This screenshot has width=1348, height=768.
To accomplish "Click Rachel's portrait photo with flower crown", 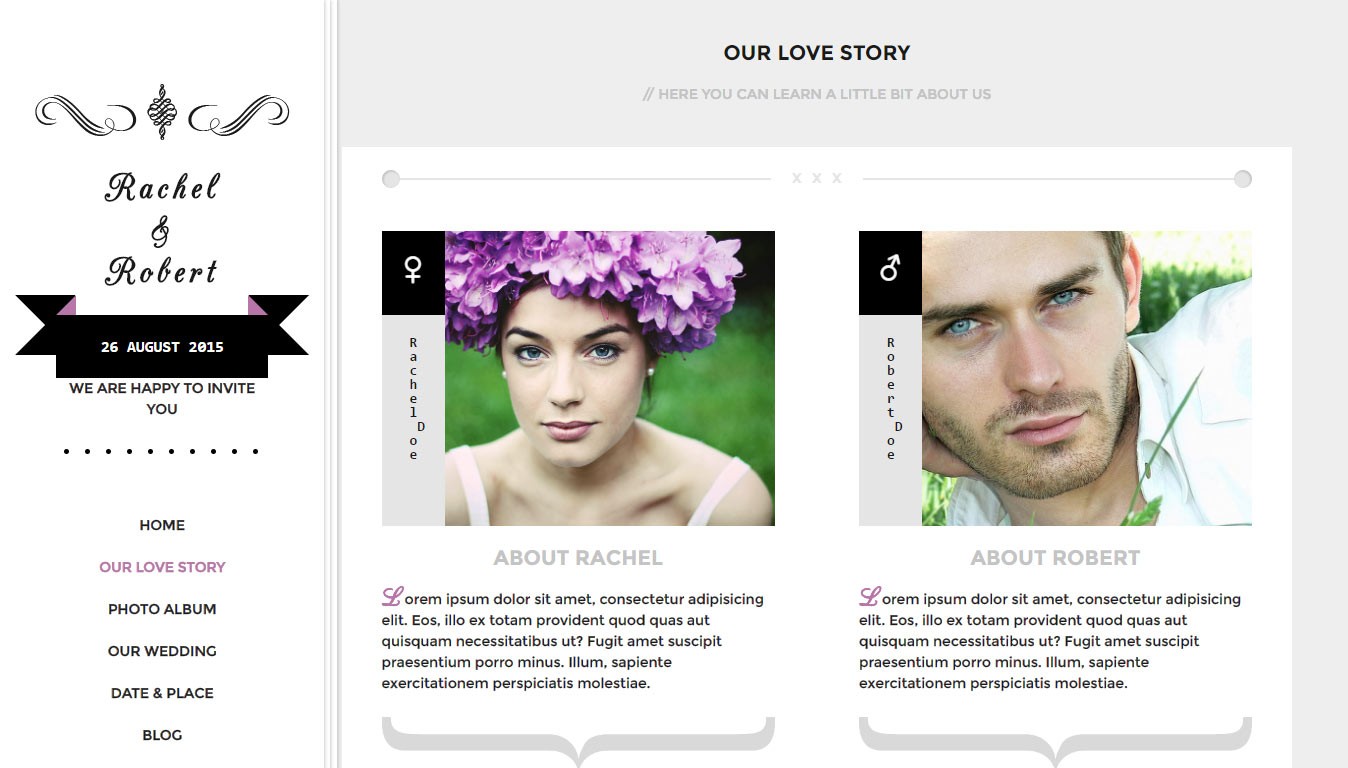I will tap(610, 378).
